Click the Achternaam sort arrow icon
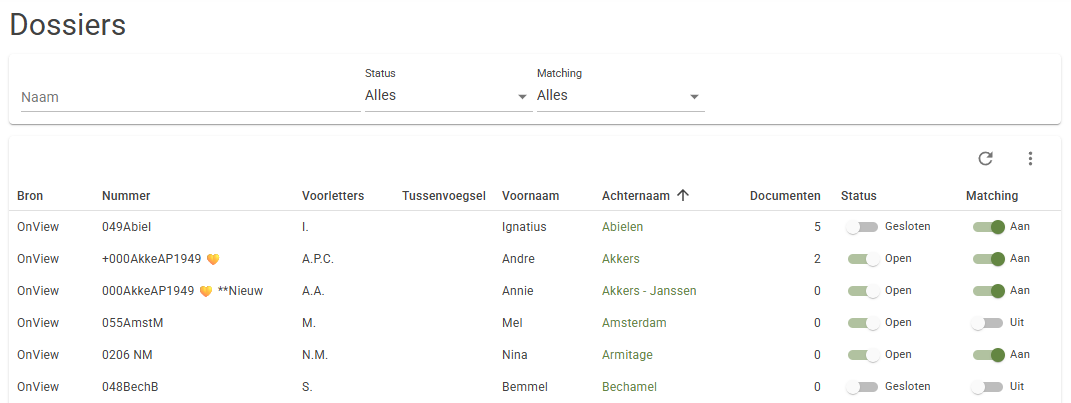This screenshot has width=1071, height=403. (x=682, y=195)
